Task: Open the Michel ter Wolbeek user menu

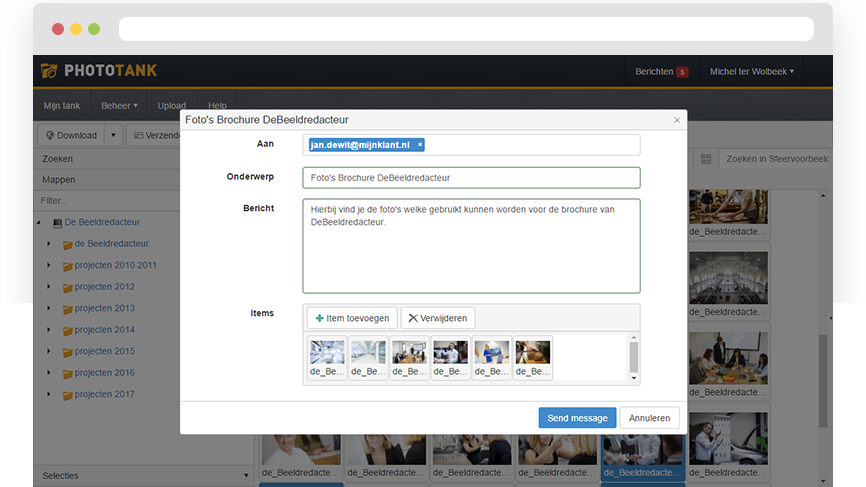Action: (x=752, y=72)
